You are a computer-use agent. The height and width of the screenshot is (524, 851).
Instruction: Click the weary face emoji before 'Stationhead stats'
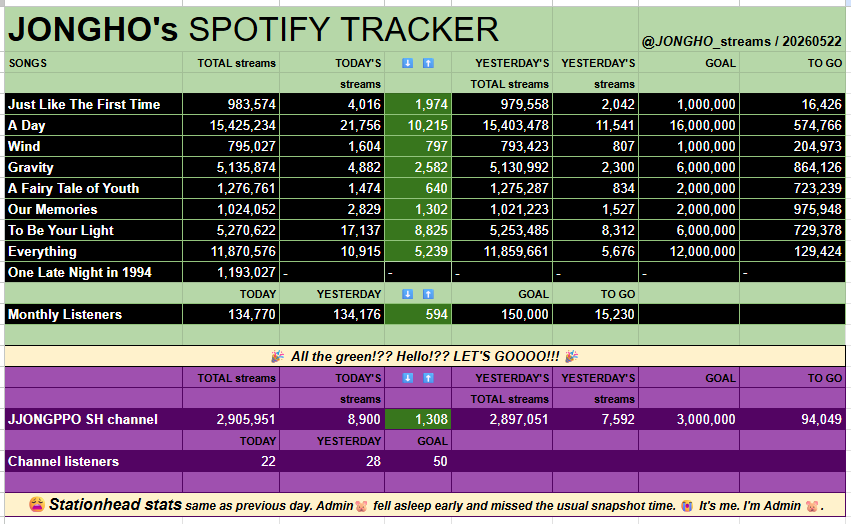tap(37, 505)
